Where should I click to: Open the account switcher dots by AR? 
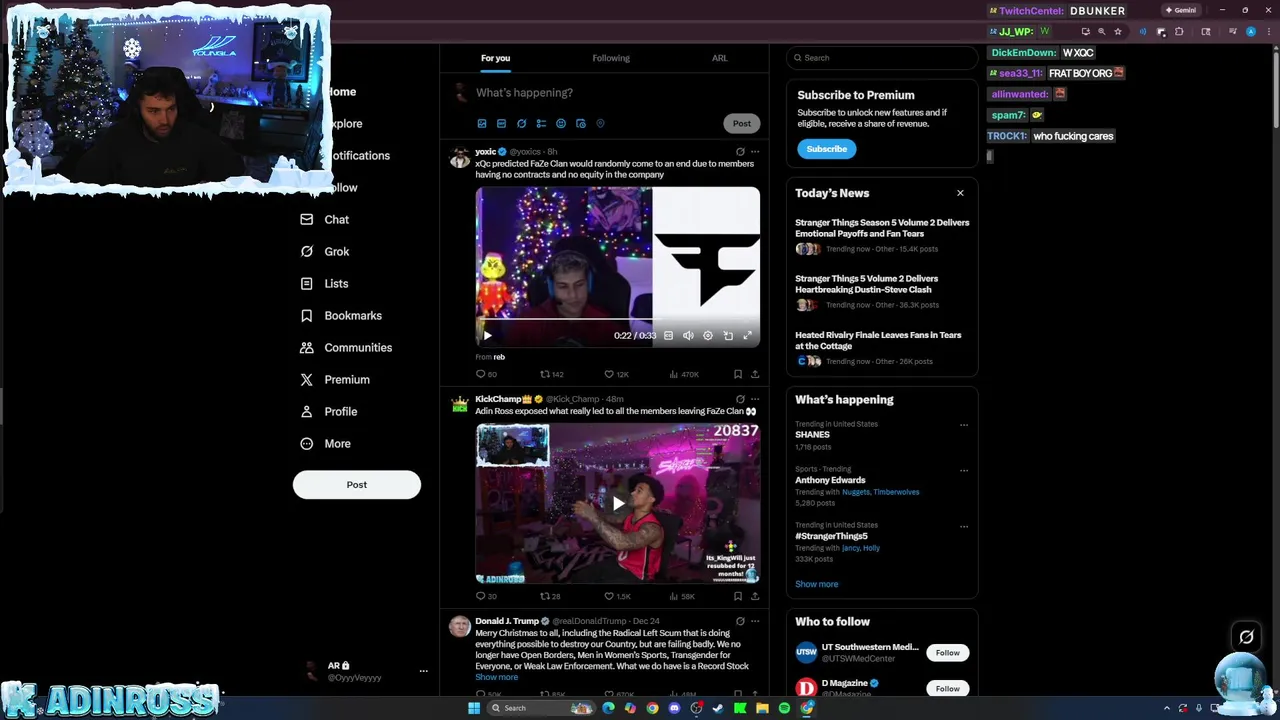point(423,671)
